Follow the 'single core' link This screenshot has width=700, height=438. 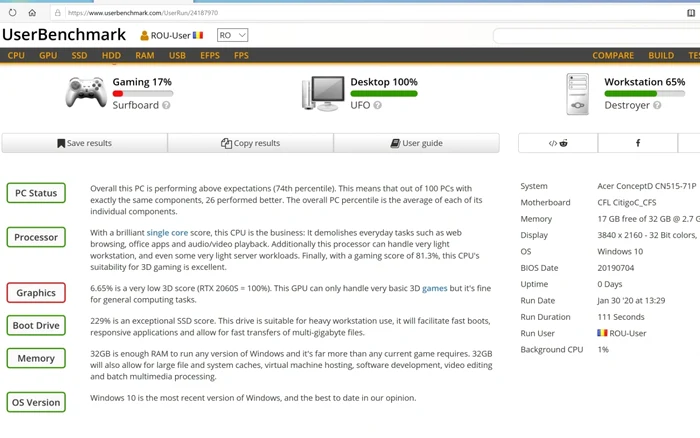click(167, 233)
